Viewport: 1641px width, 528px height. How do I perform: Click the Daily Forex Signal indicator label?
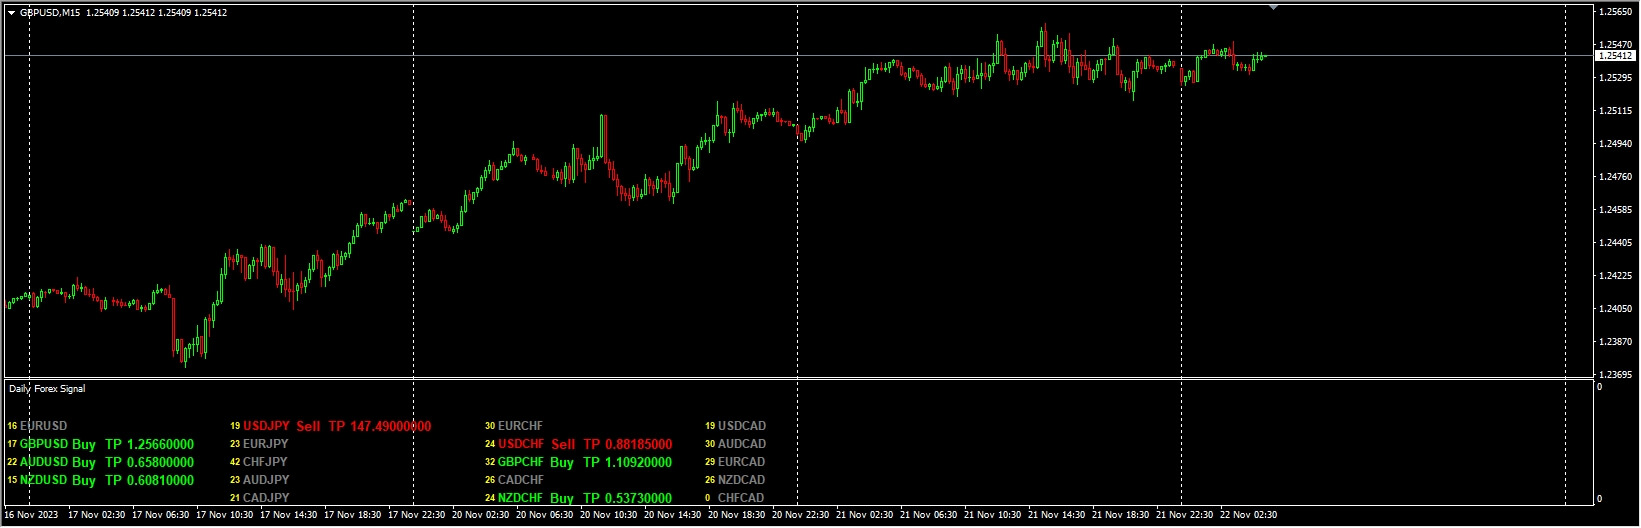[x=47, y=388]
